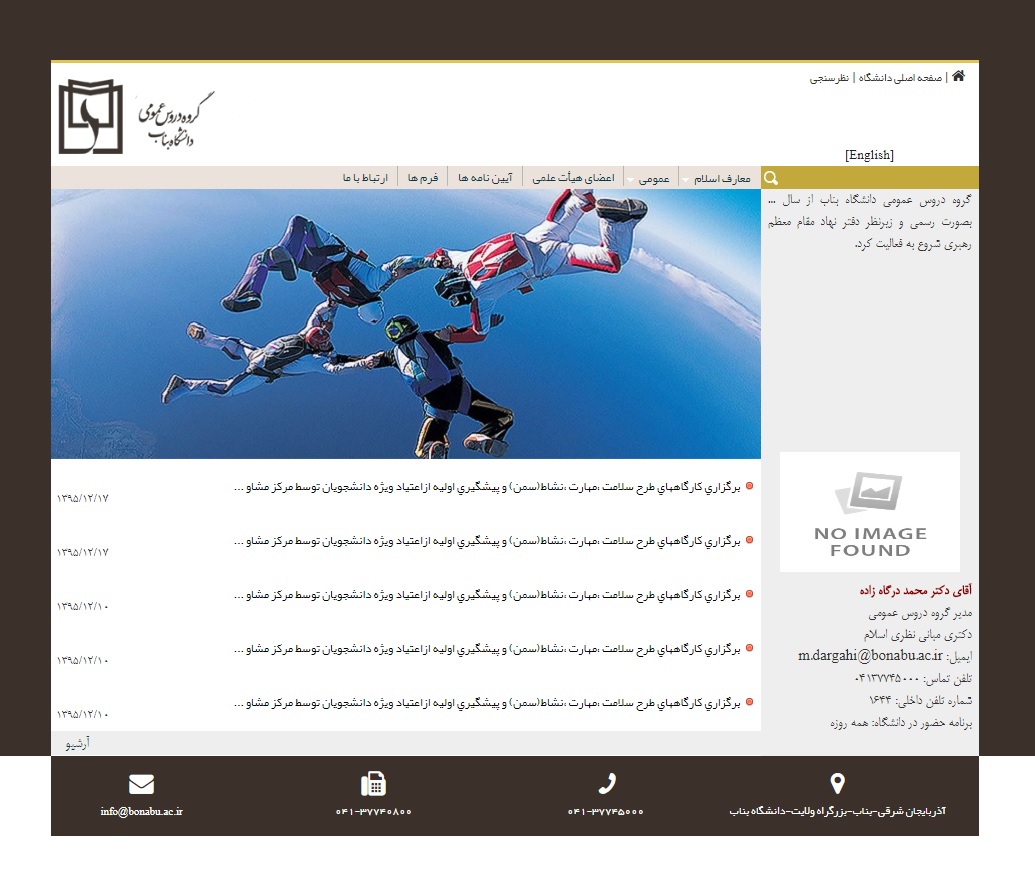Click the شماره تلفن داخلی extension line
Image resolution: width=1035 pixels, height=882 pixels.
coord(920,700)
